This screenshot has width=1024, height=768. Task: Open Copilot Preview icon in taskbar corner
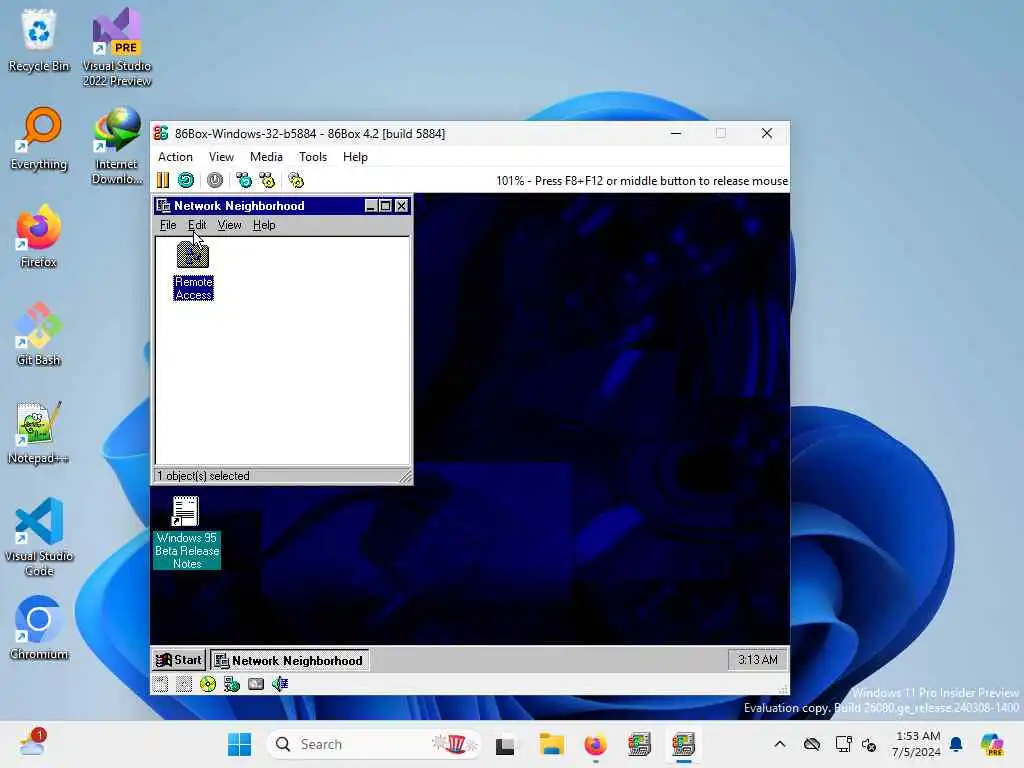pyautogui.click(x=991, y=744)
